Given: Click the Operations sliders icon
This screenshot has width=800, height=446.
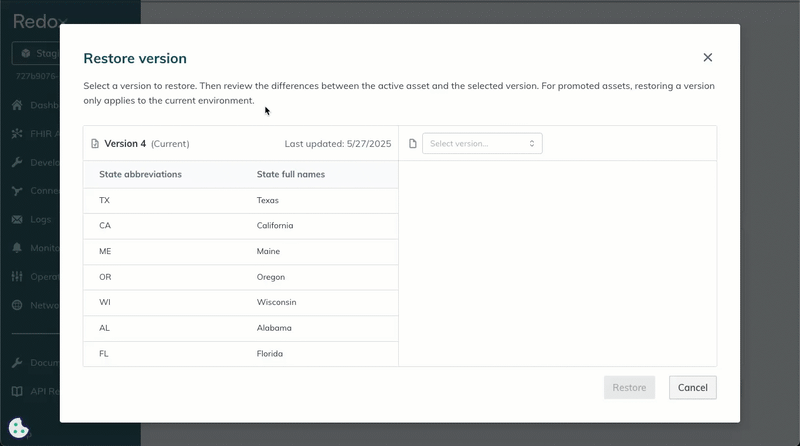Looking at the screenshot, I should 17,276.
